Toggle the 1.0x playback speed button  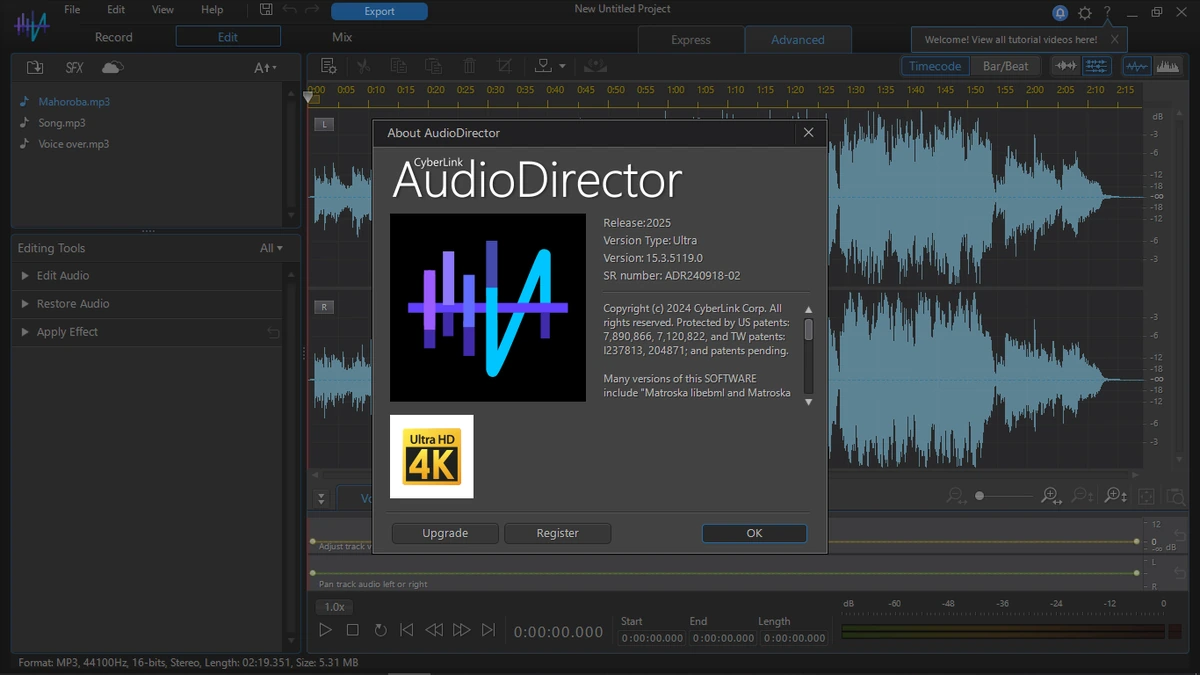point(335,607)
